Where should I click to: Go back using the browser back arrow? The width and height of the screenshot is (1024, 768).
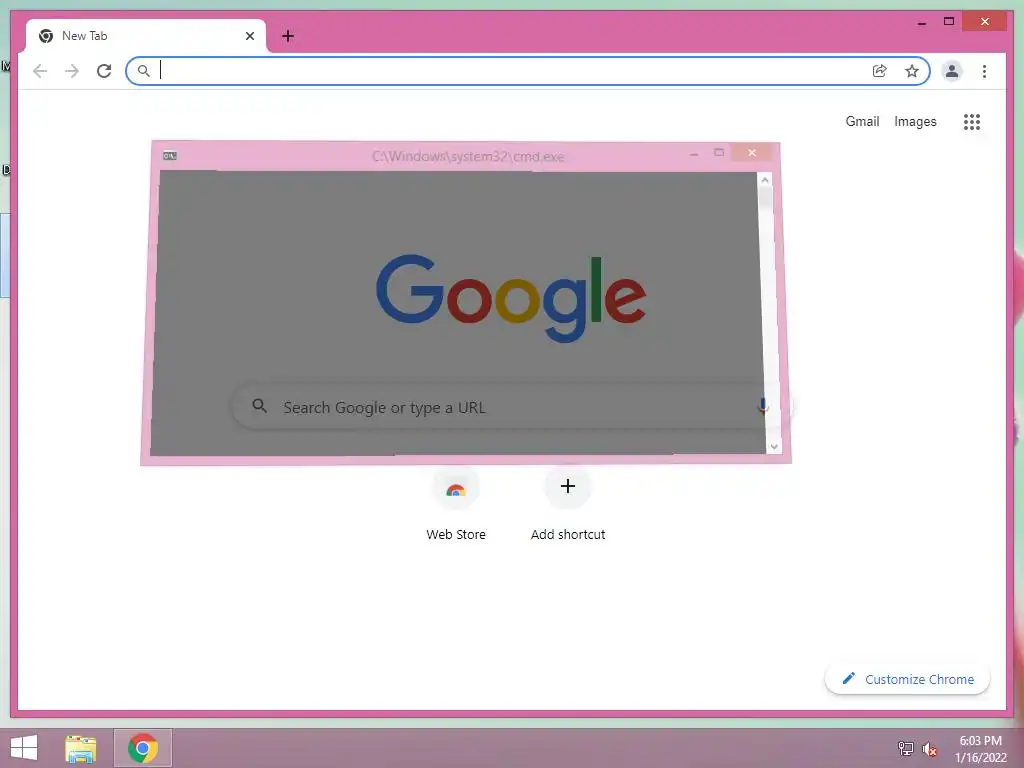(40, 71)
